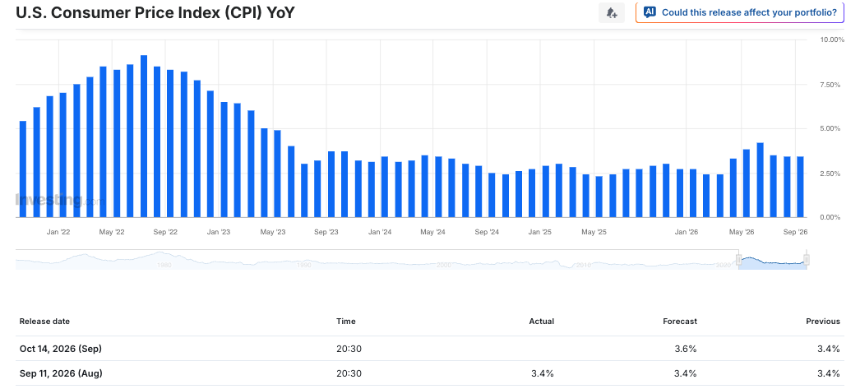Click the 10.00% y-axis label
860x389 pixels.
(x=832, y=40)
